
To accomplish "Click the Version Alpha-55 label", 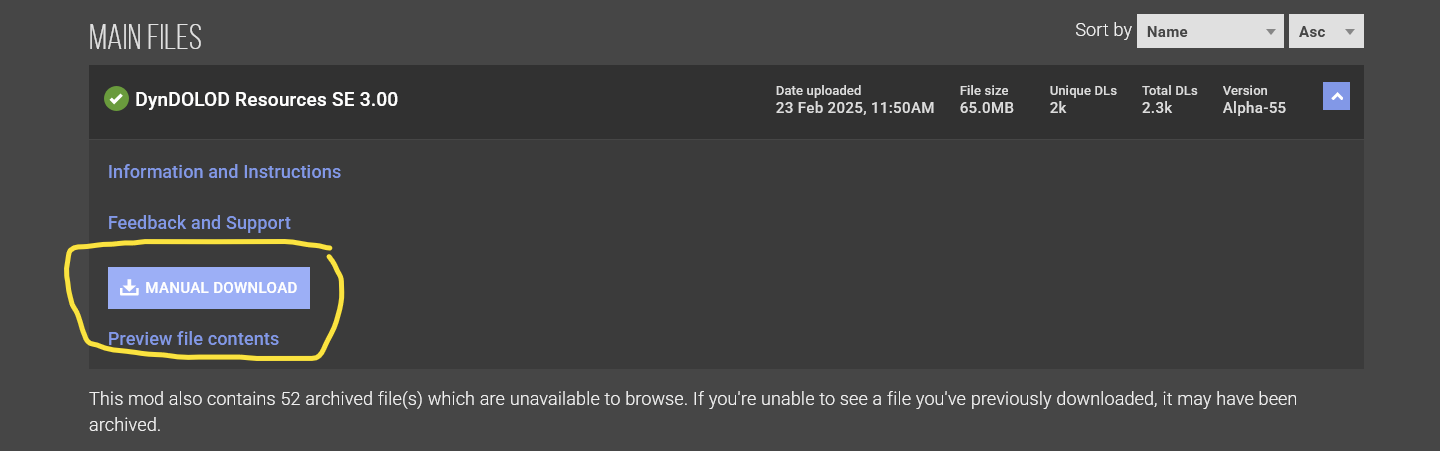I will pos(1254,108).
